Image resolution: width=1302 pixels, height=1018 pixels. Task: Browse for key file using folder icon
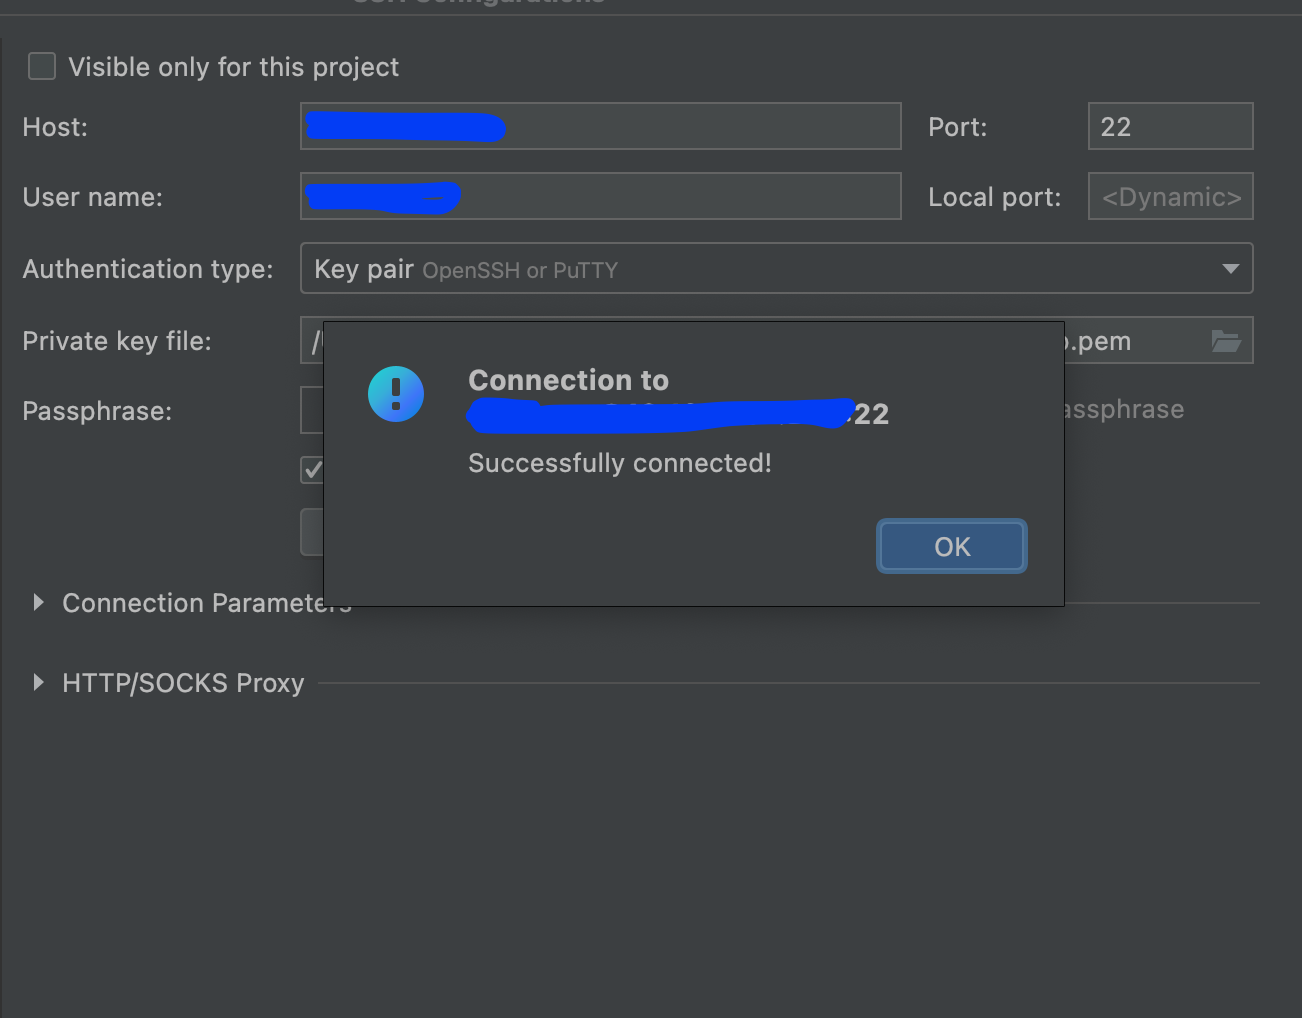pyautogui.click(x=1226, y=341)
